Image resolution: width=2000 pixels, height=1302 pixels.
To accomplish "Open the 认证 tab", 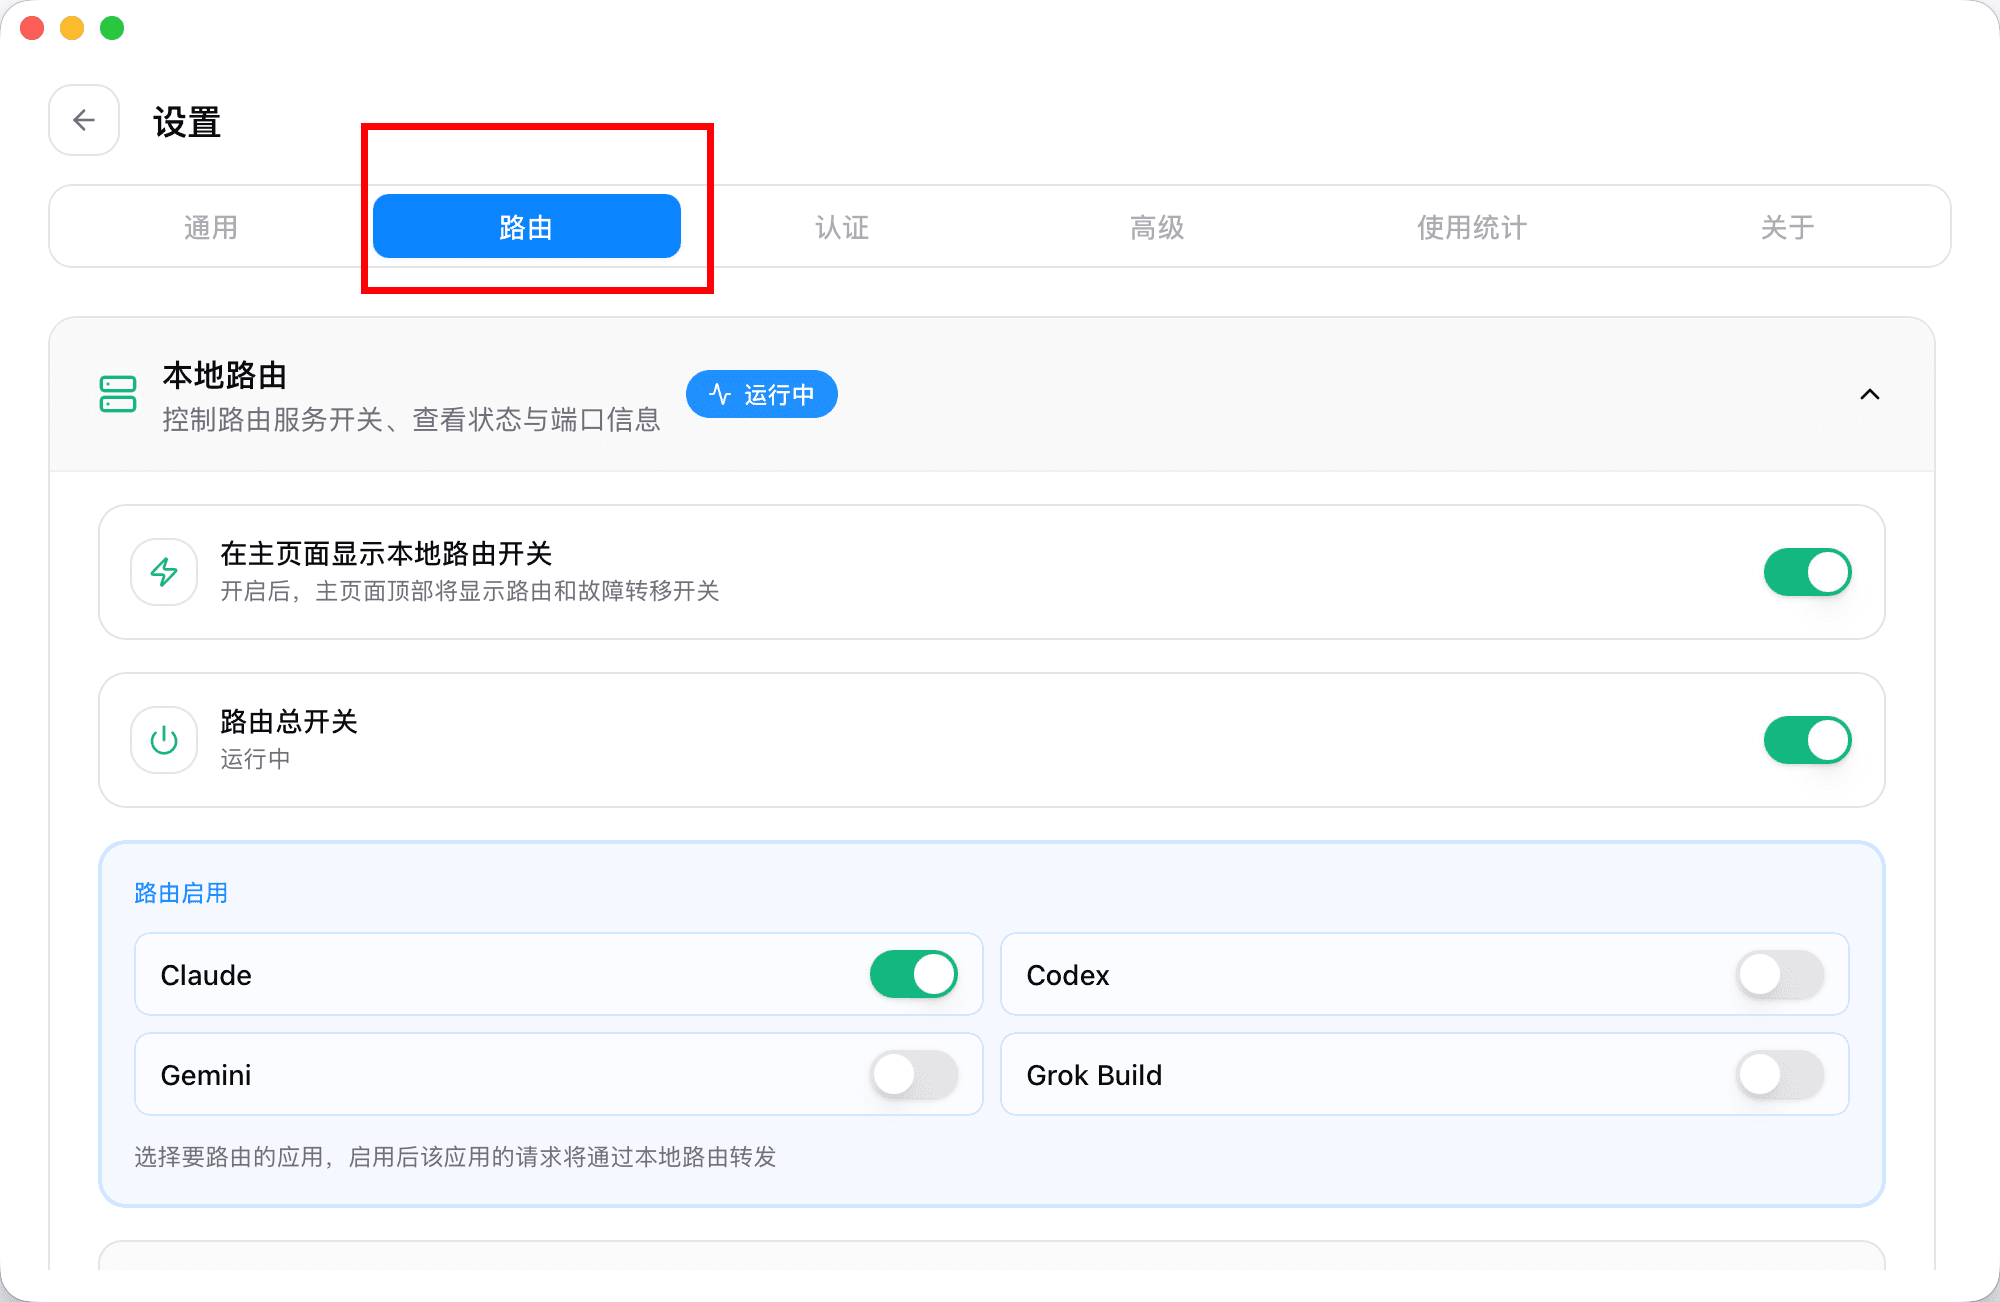I will tap(842, 227).
